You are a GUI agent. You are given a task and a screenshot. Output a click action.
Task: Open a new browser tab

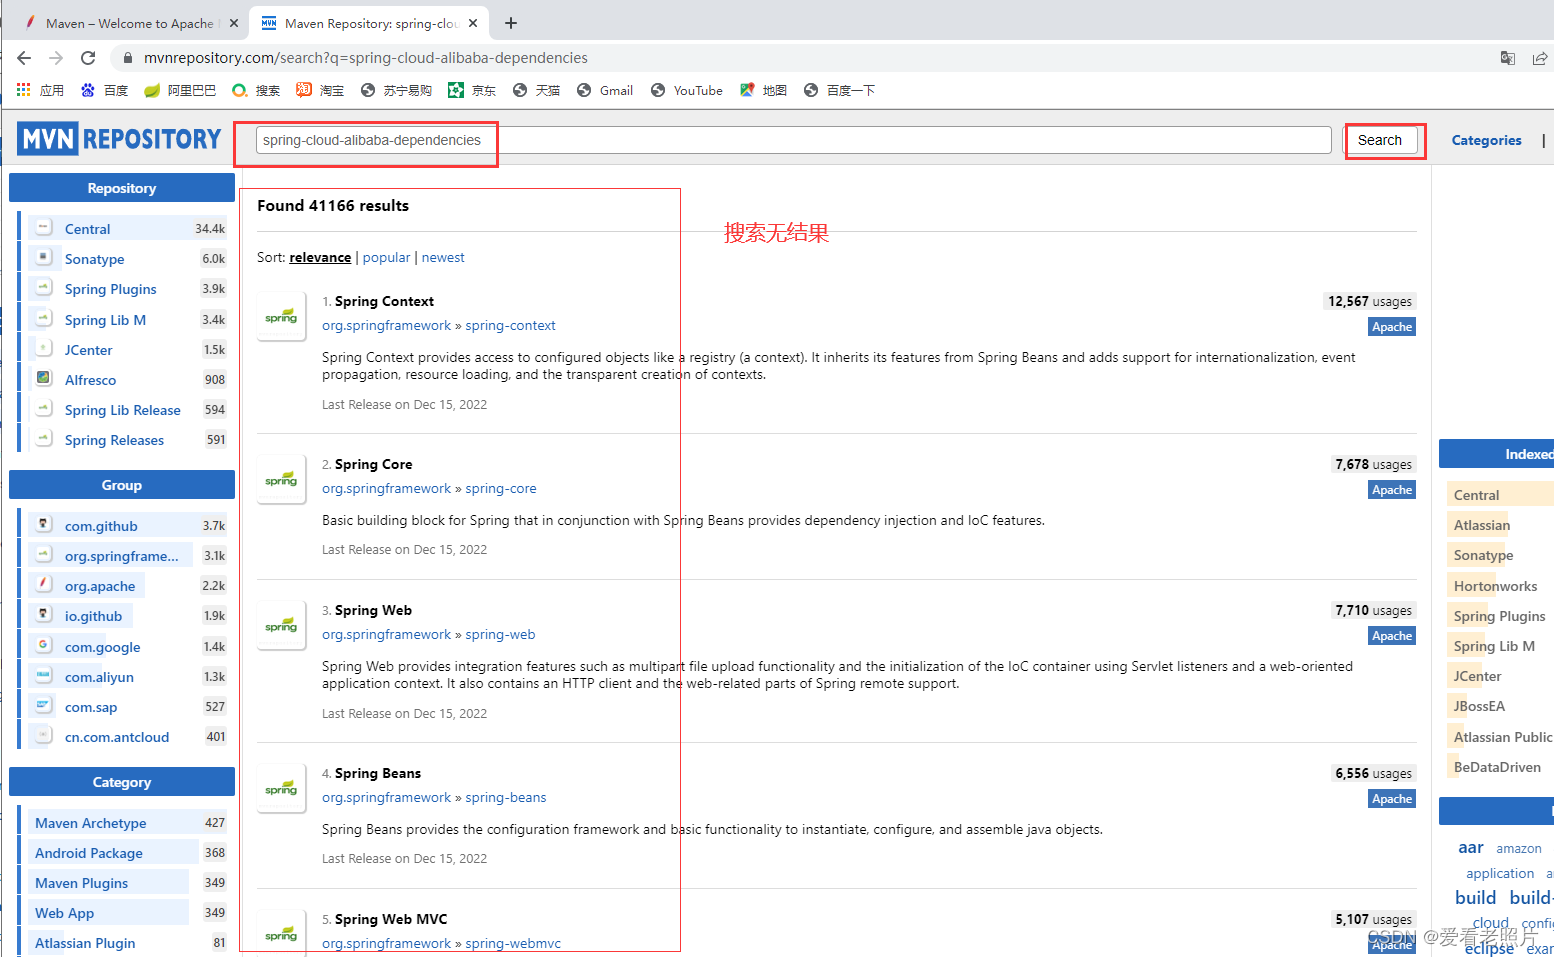pos(511,23)
